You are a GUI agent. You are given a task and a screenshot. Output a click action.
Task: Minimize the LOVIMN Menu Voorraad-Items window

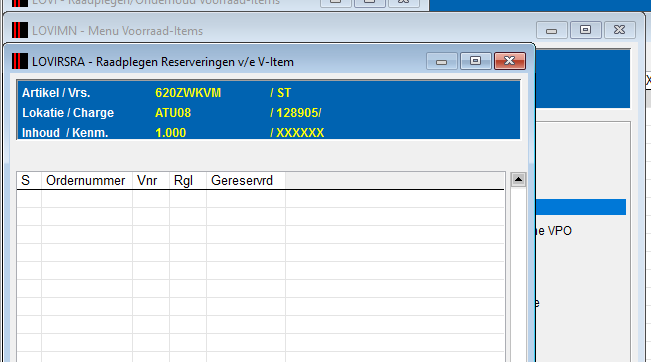click(x=551, y=30)
